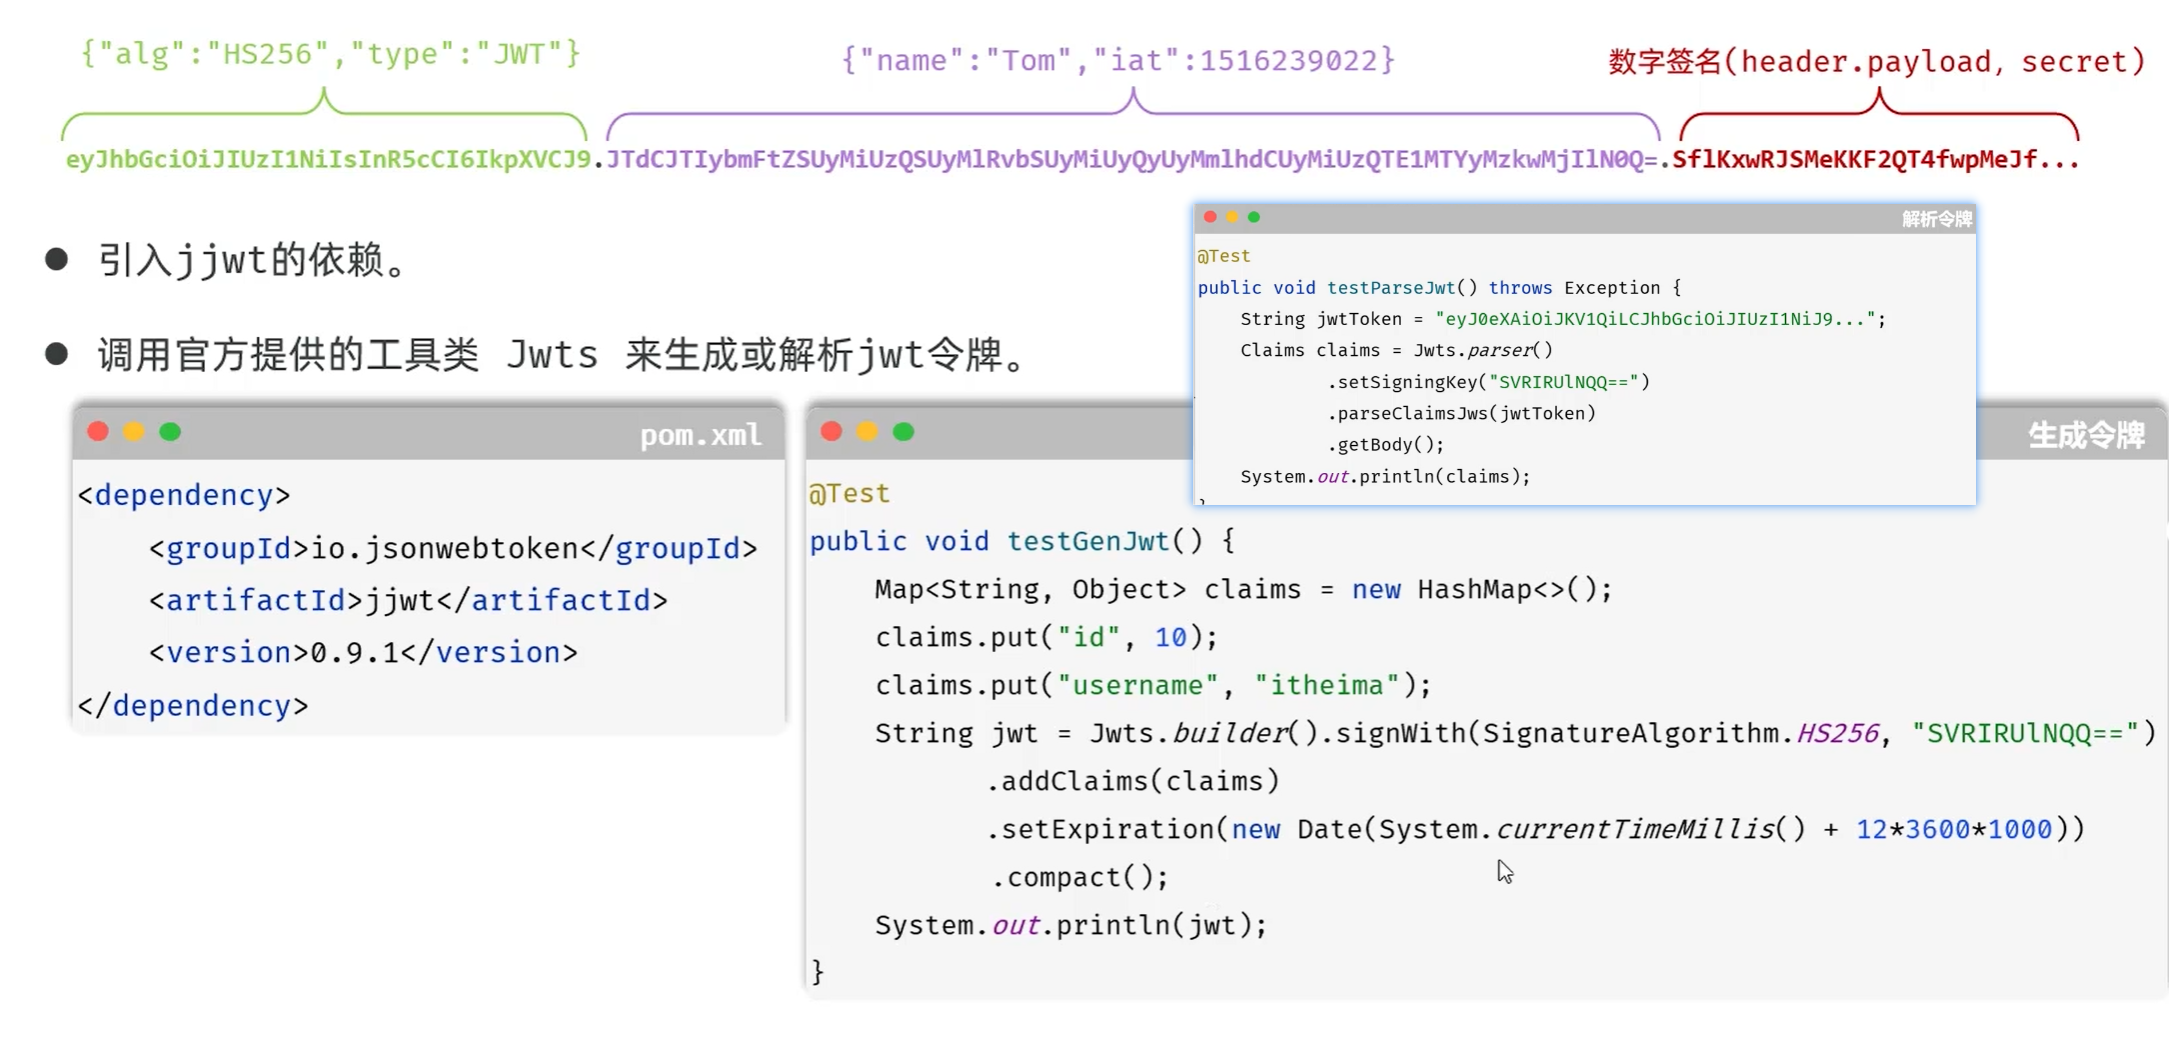Screen dimensions: 2169x1048
Task: Click the String jwtToken assignment line
Action: [1563, 319]
